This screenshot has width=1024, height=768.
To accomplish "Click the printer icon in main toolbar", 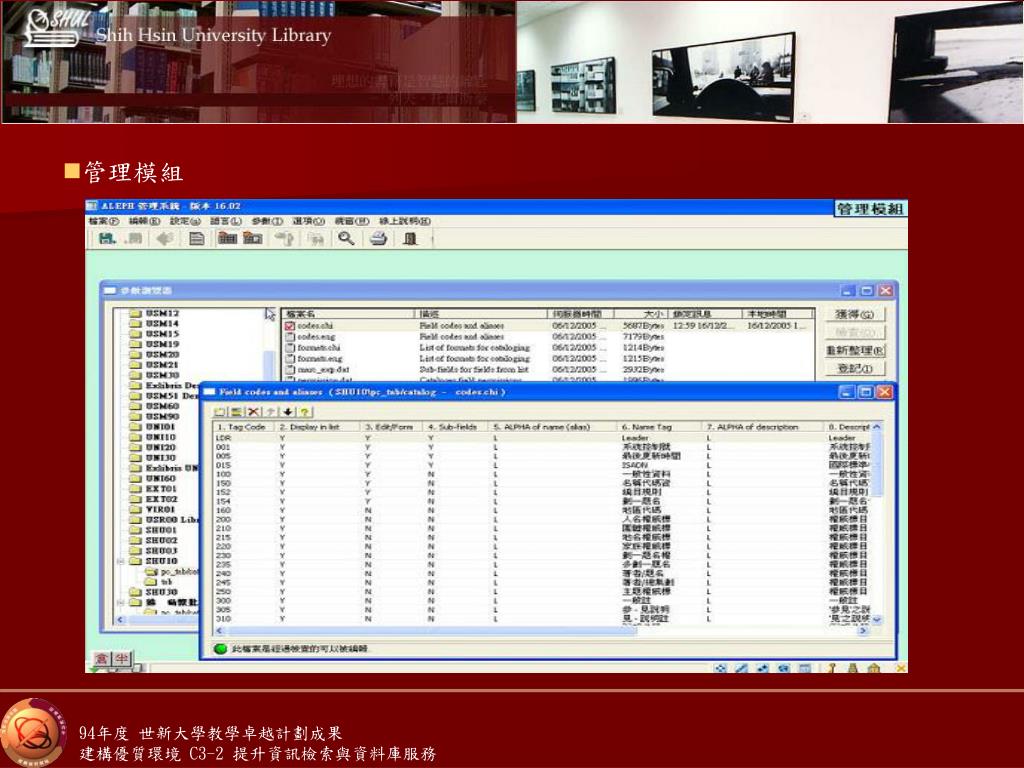I will click(x=378, y=238).
